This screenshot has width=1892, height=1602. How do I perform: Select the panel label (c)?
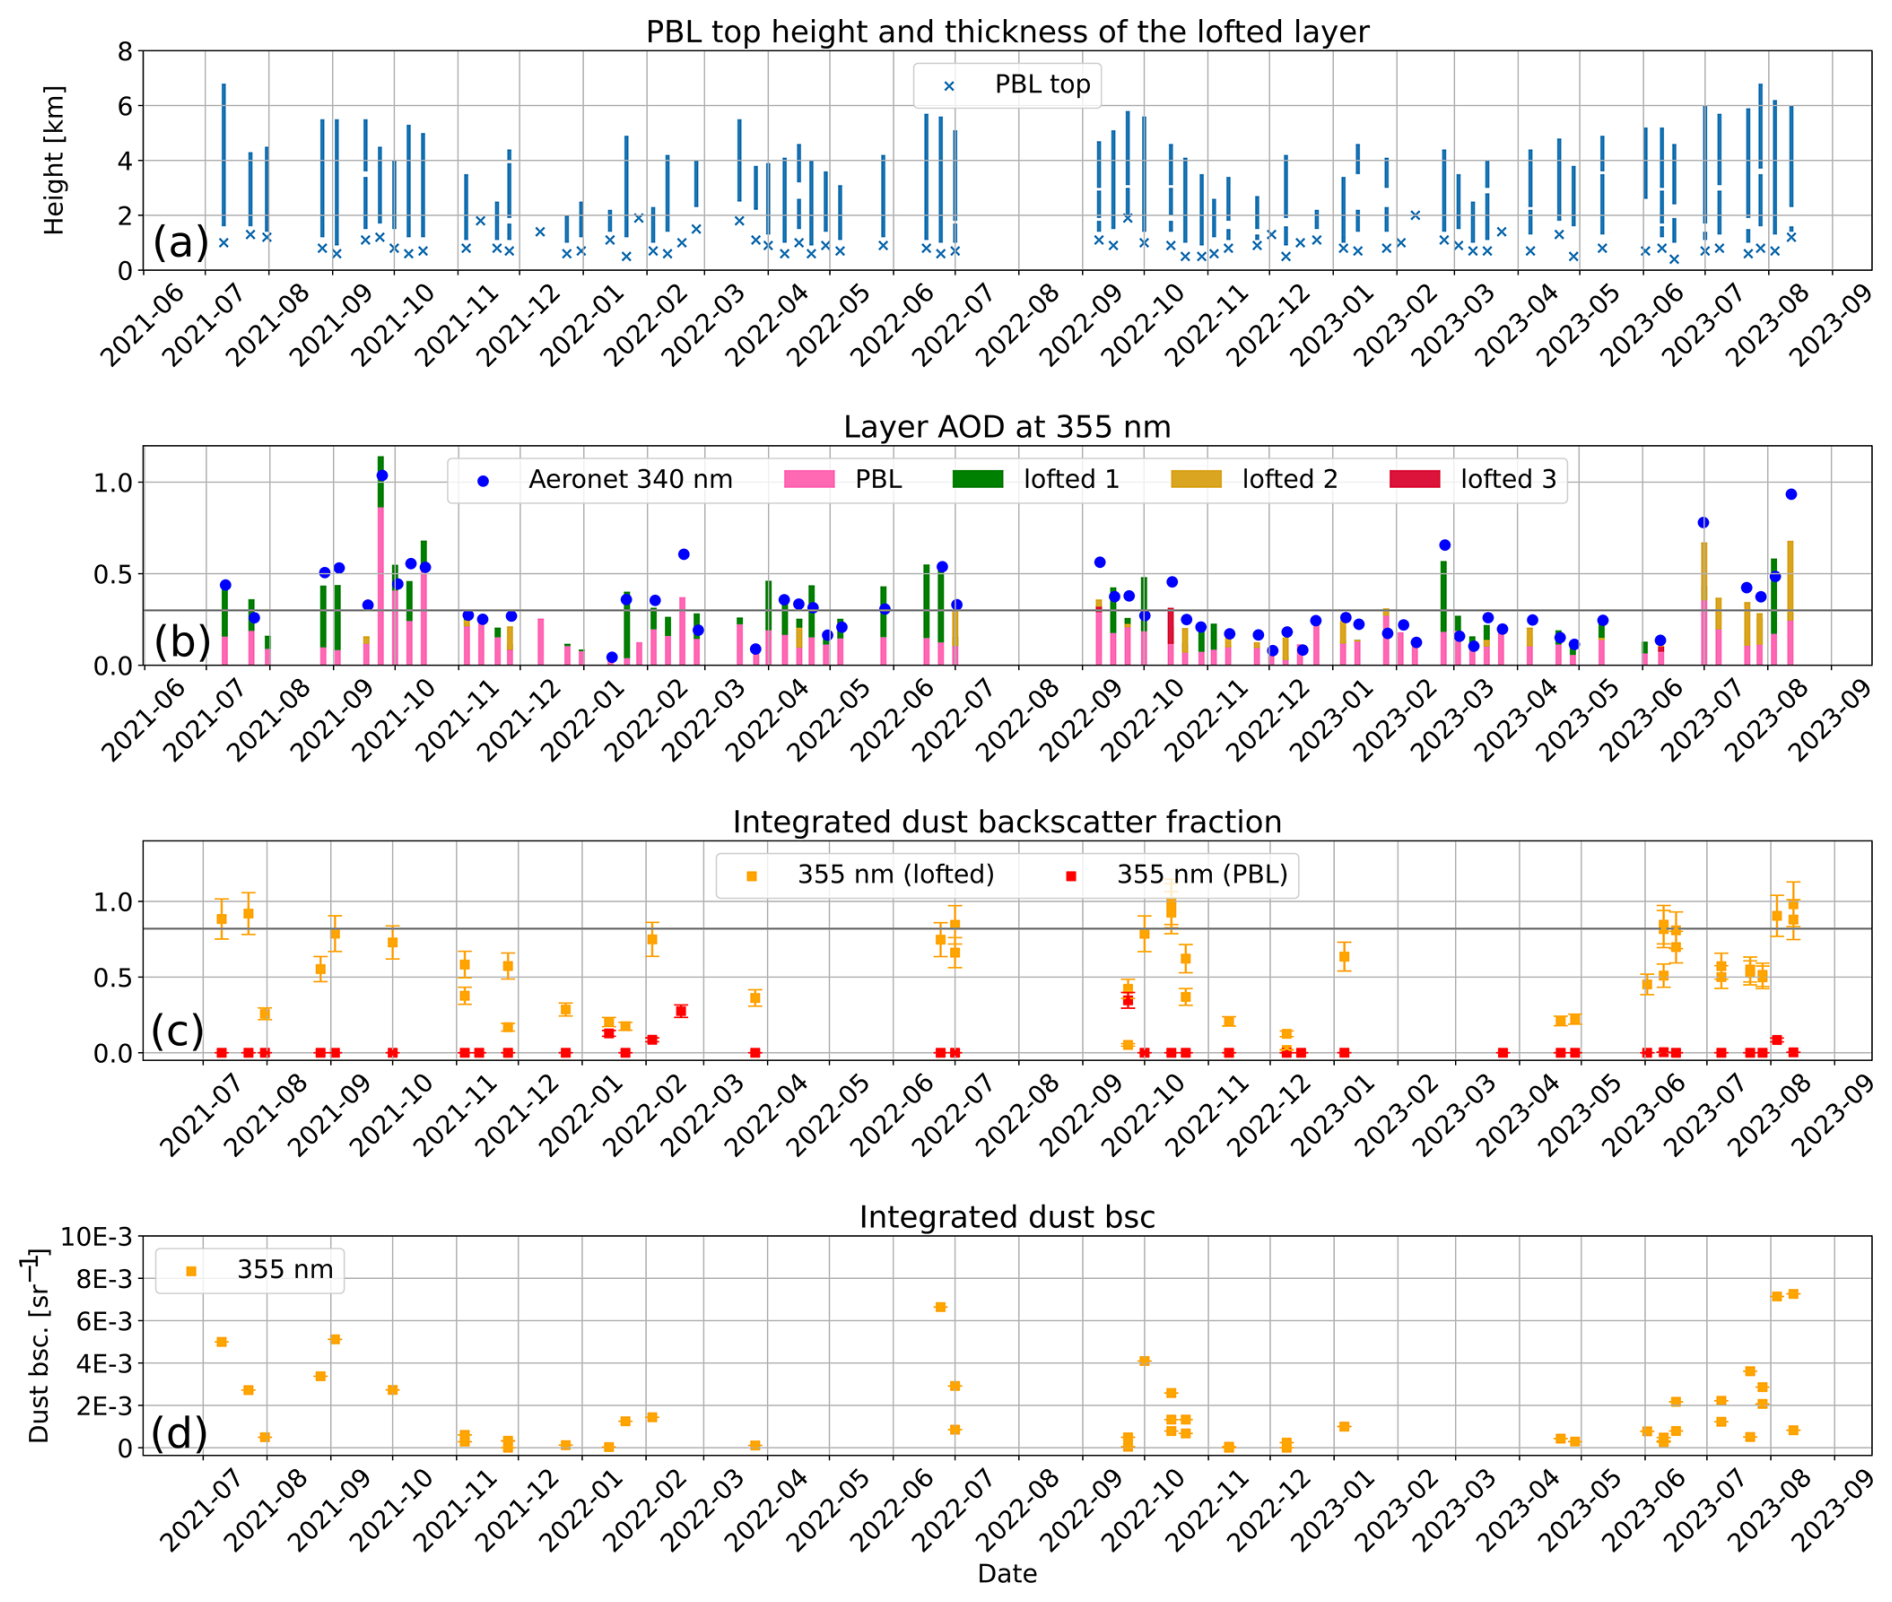(177, 1031)
